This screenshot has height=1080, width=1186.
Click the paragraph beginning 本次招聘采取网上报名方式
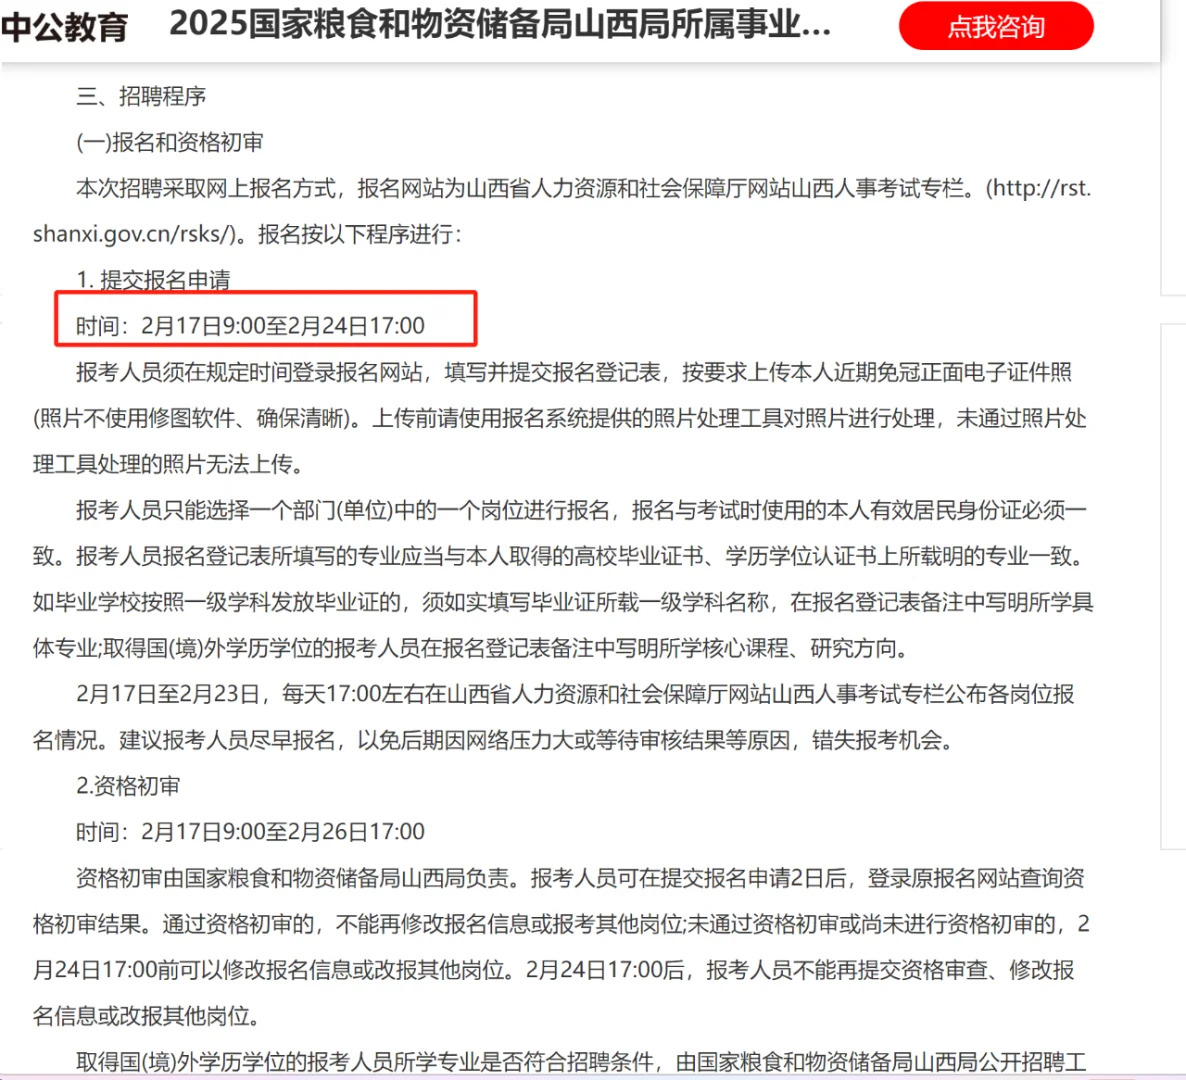[x=561, y=211]
